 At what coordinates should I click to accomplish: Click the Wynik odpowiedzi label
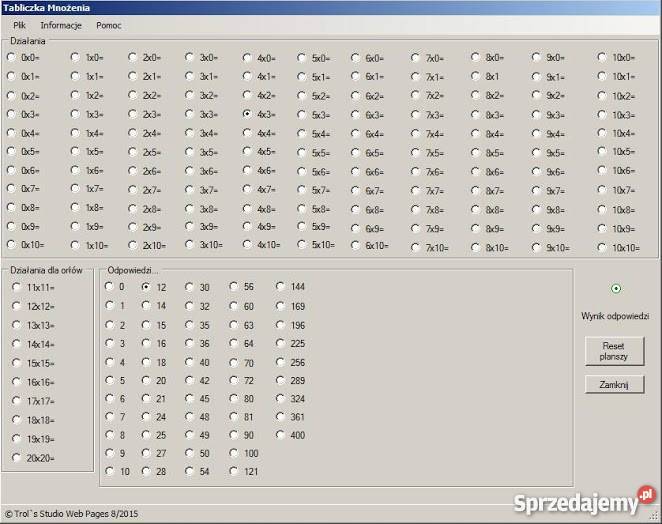615,316
